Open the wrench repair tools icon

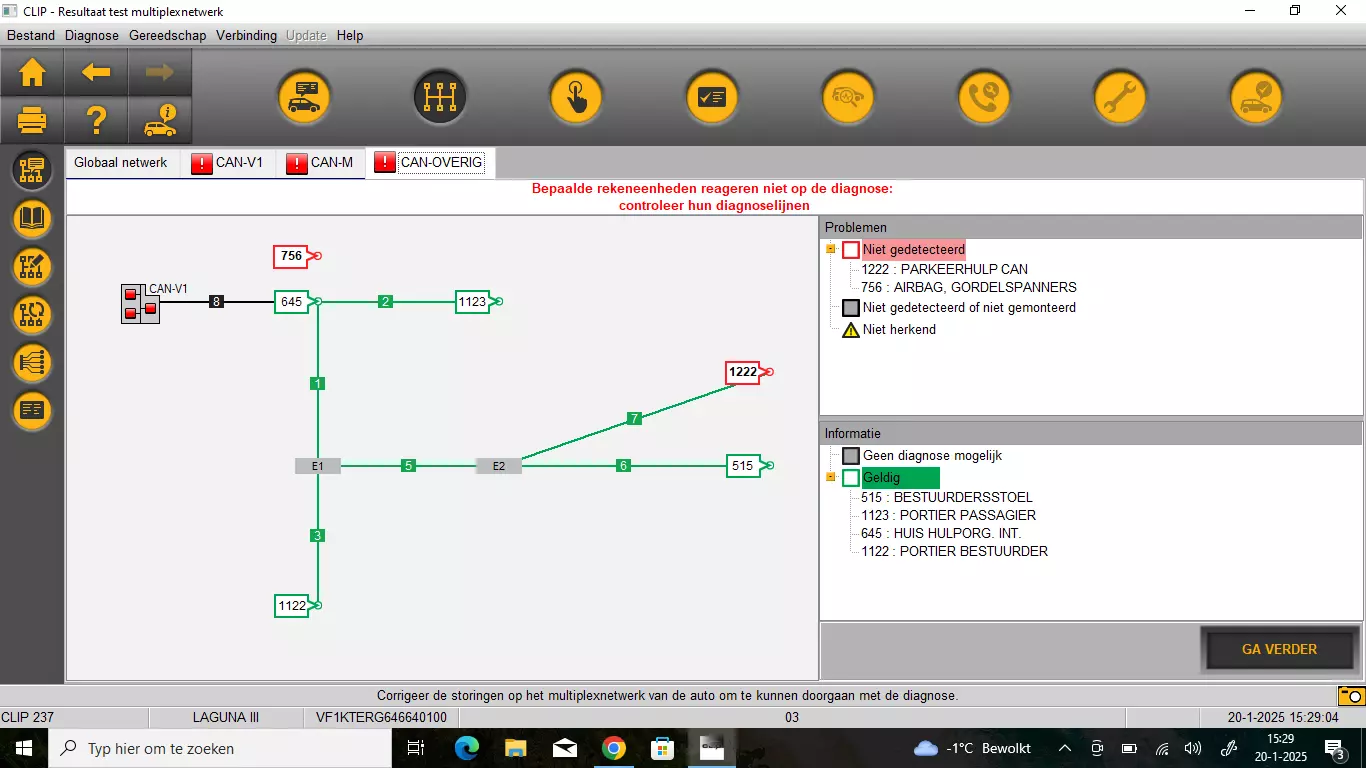[1119, 97]
